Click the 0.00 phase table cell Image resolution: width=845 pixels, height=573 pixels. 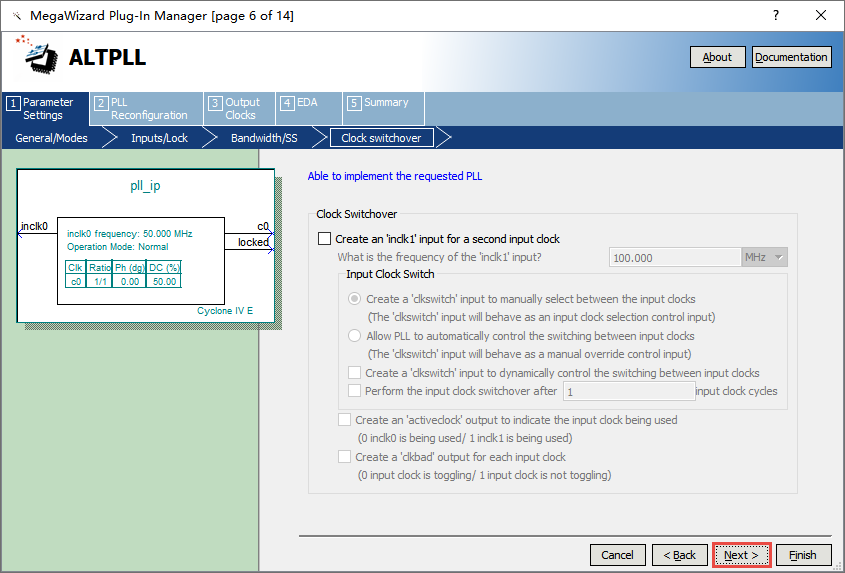[130, 281]
